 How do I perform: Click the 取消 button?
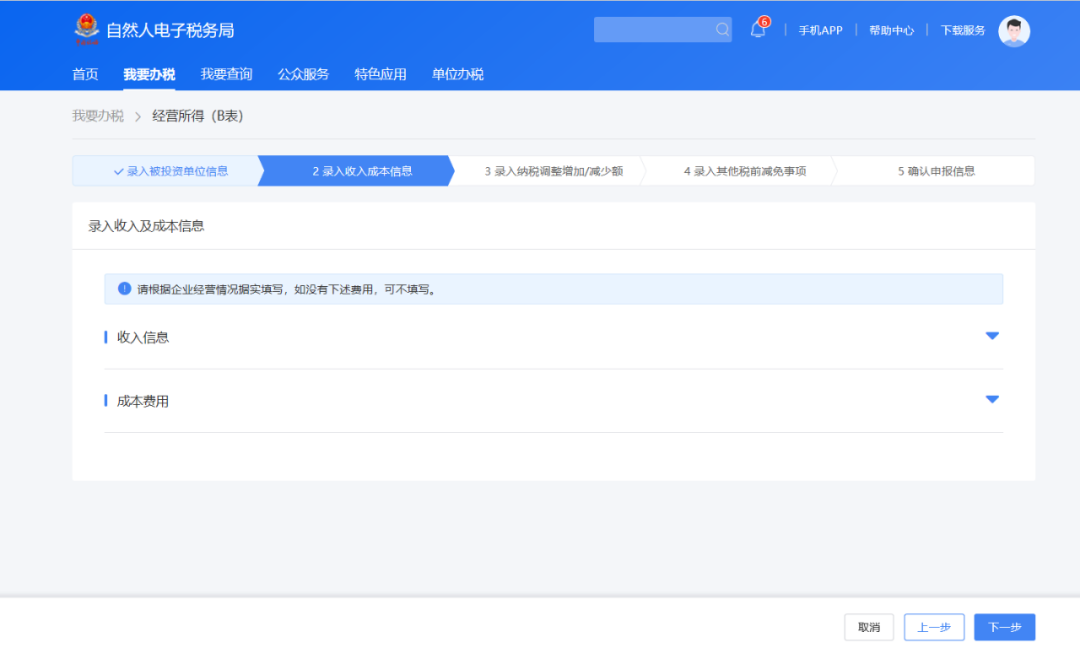[x=868, y=627]
